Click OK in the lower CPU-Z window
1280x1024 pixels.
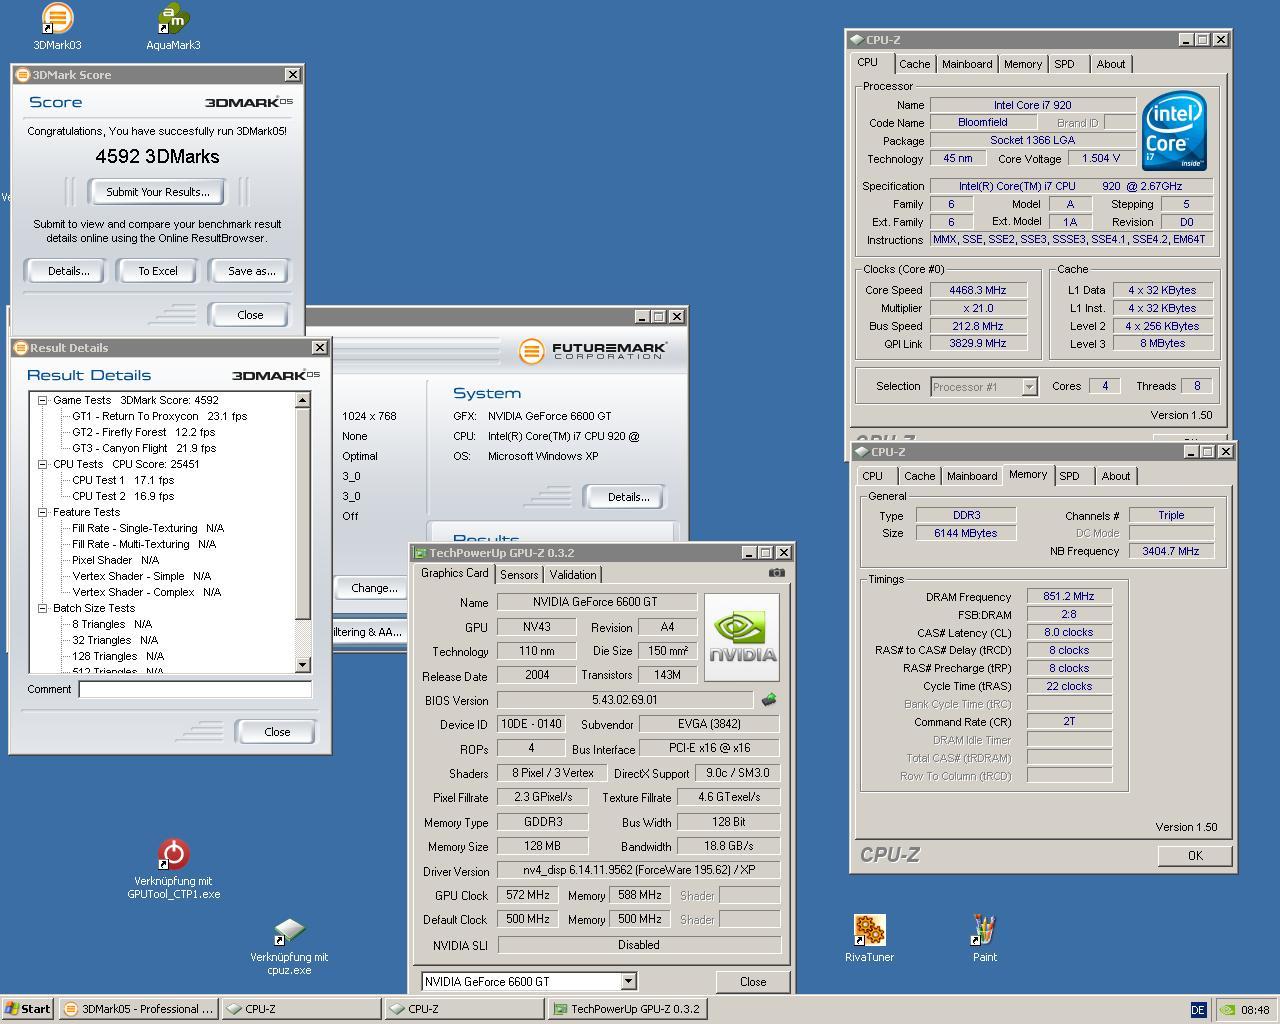(1195, 856)
